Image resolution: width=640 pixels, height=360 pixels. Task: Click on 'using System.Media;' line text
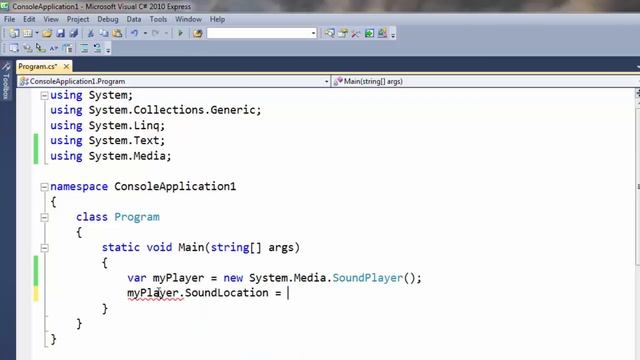111,156
